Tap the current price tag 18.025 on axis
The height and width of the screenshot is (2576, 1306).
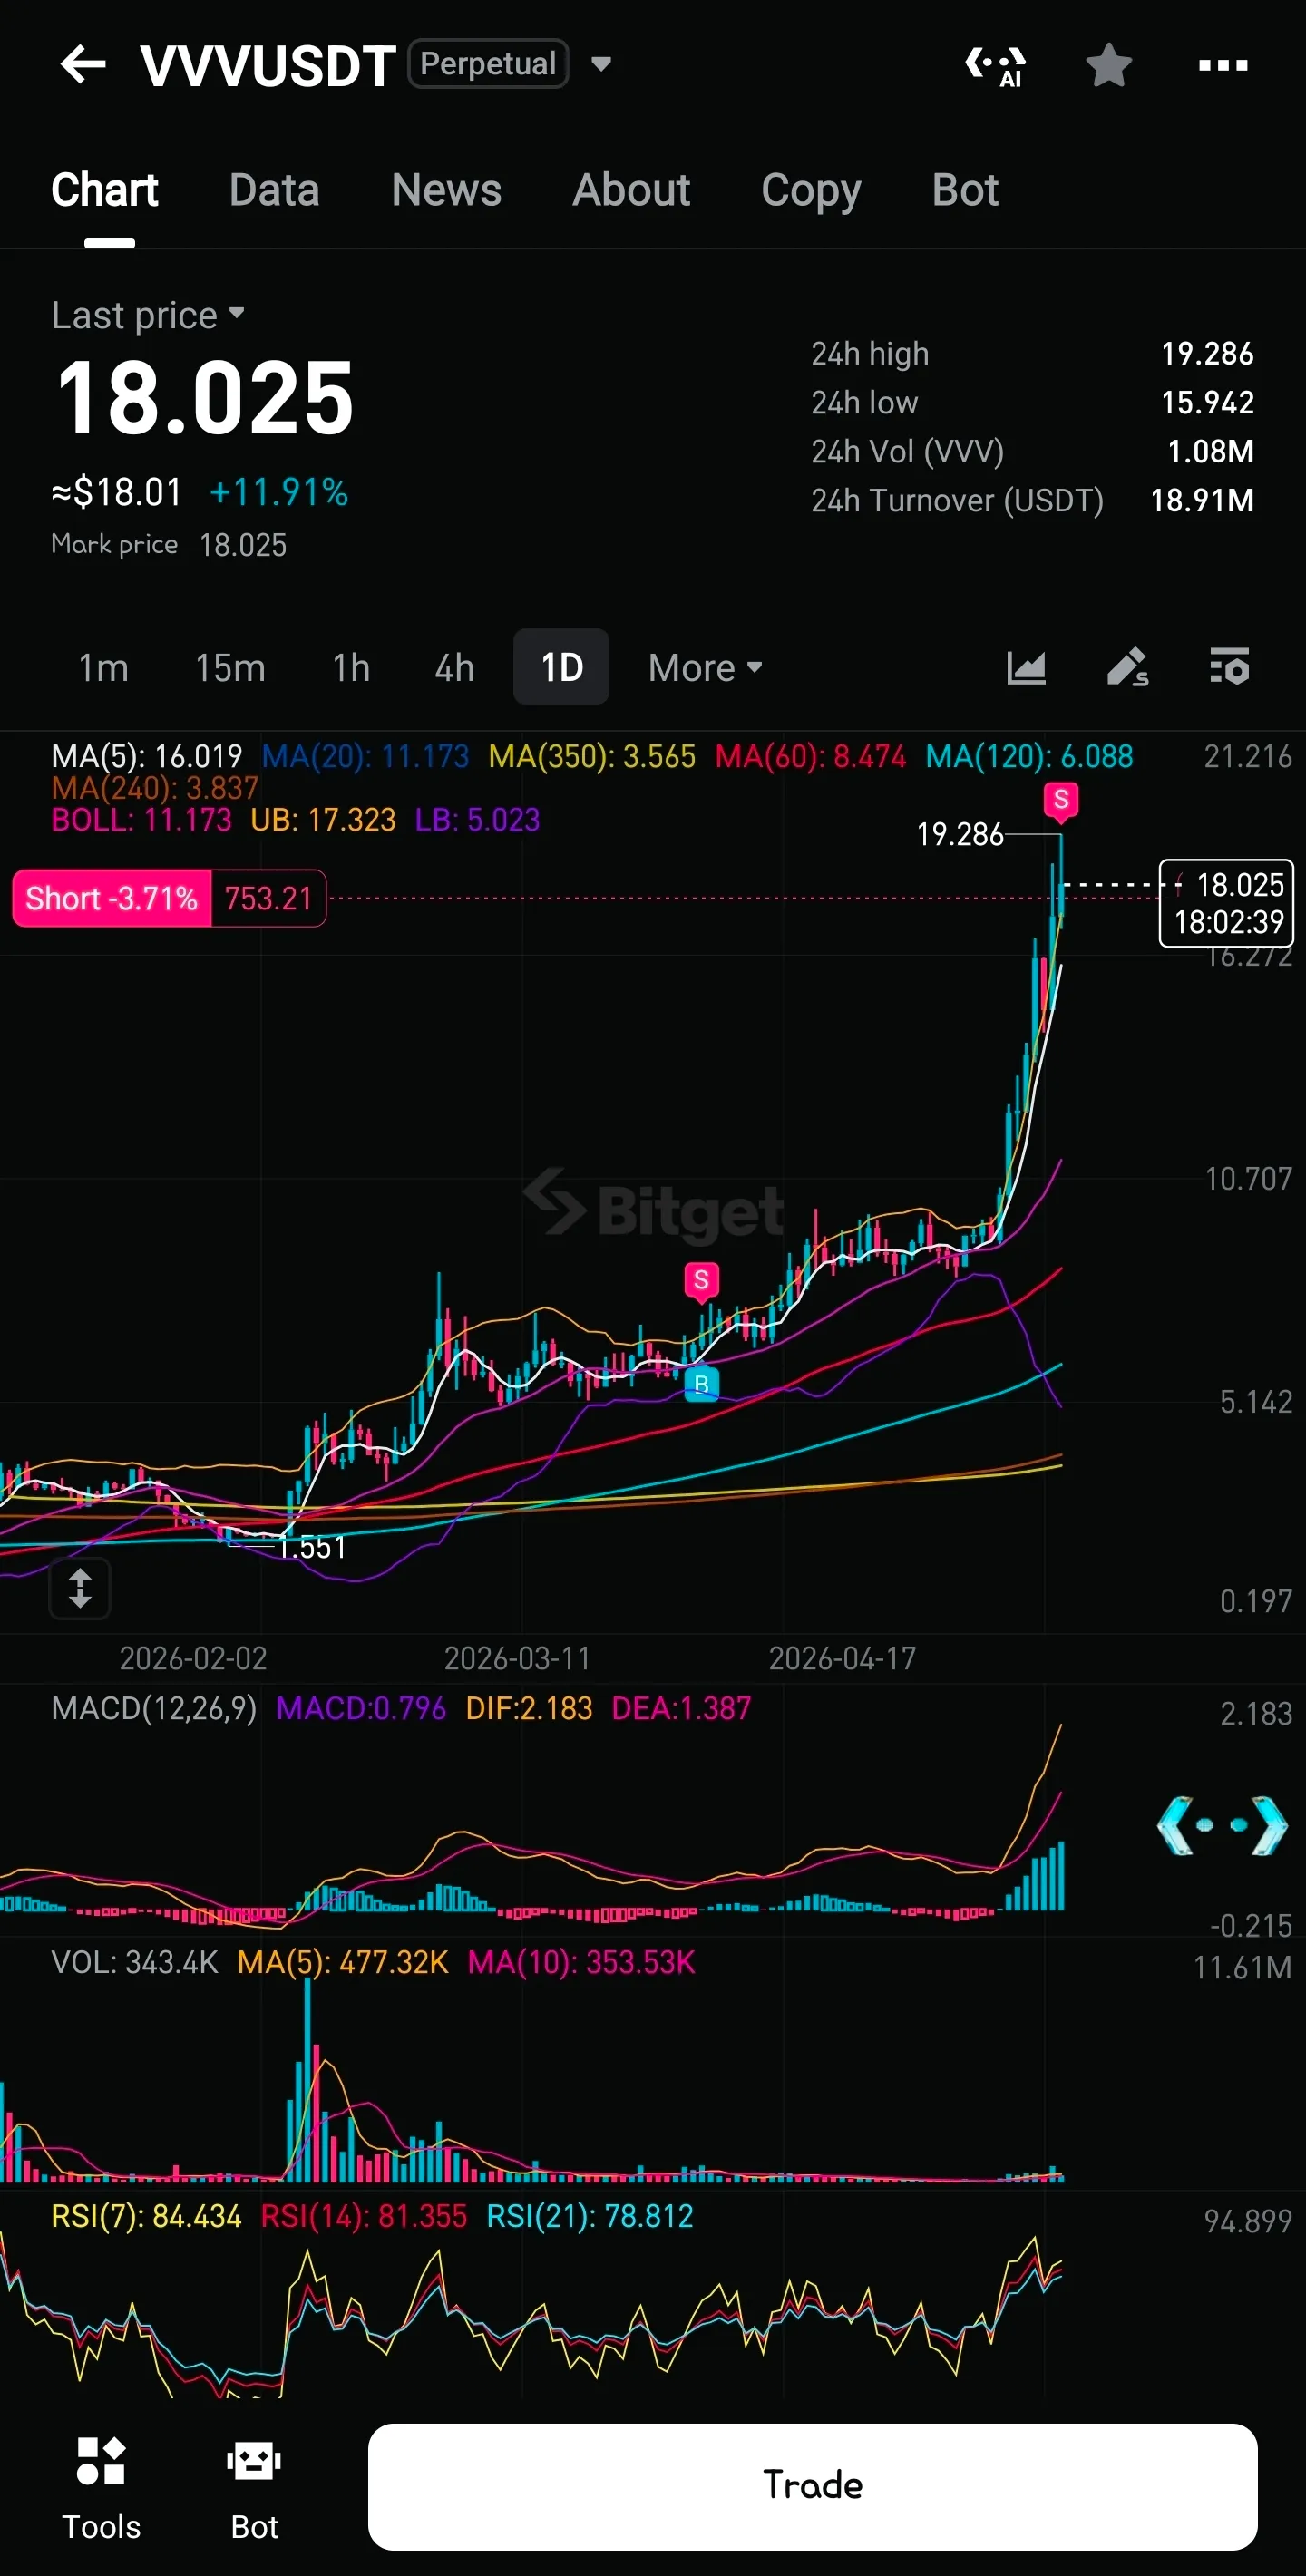click(x=1226, y=903)
